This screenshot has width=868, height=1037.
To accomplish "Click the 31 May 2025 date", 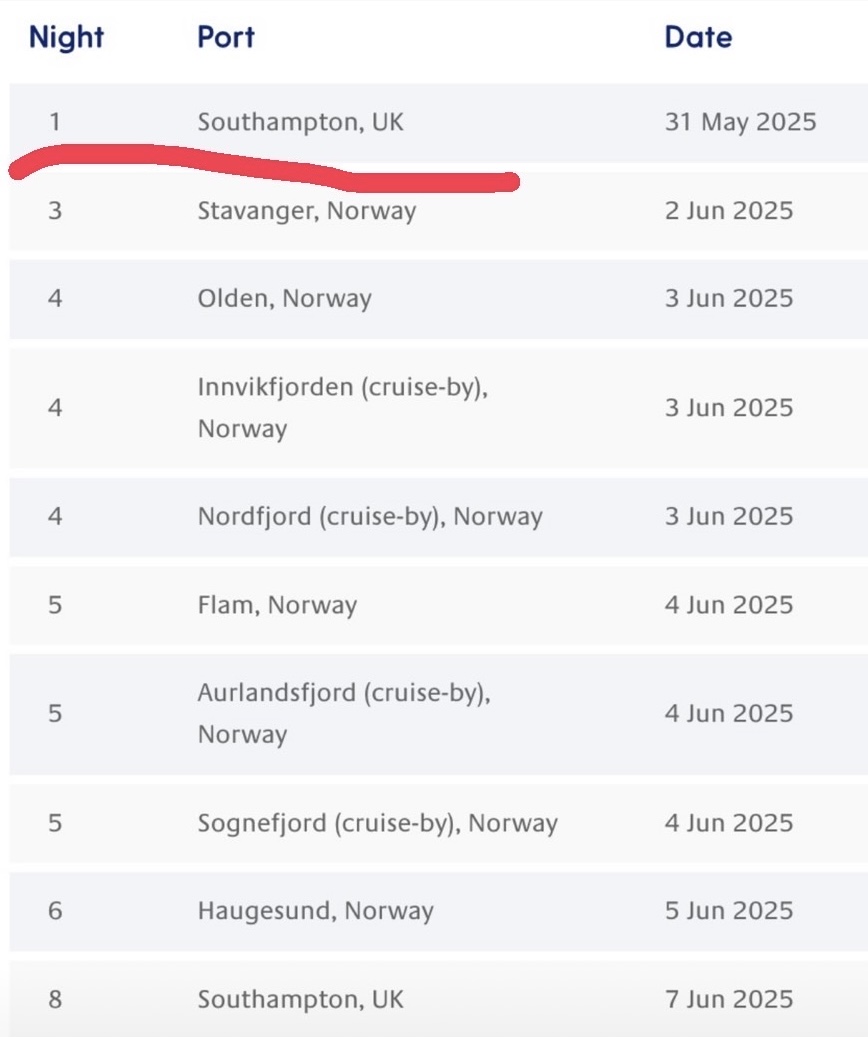I will (x=740, y=123).
